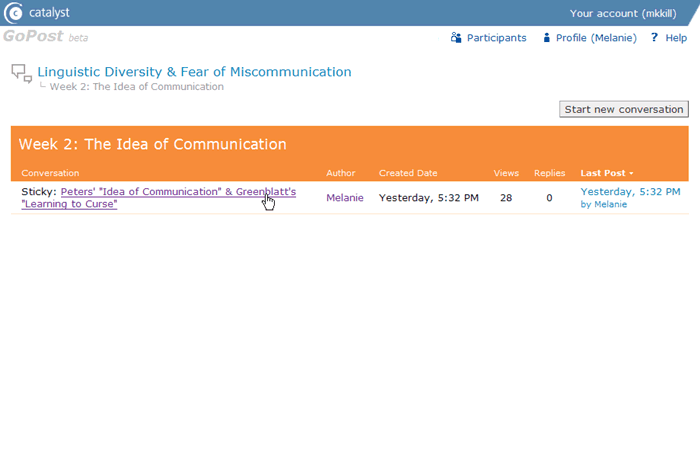Click the Profile person icon
This screenshot has width=700, height=457.
pyautogui.click(x=546, y=38)
